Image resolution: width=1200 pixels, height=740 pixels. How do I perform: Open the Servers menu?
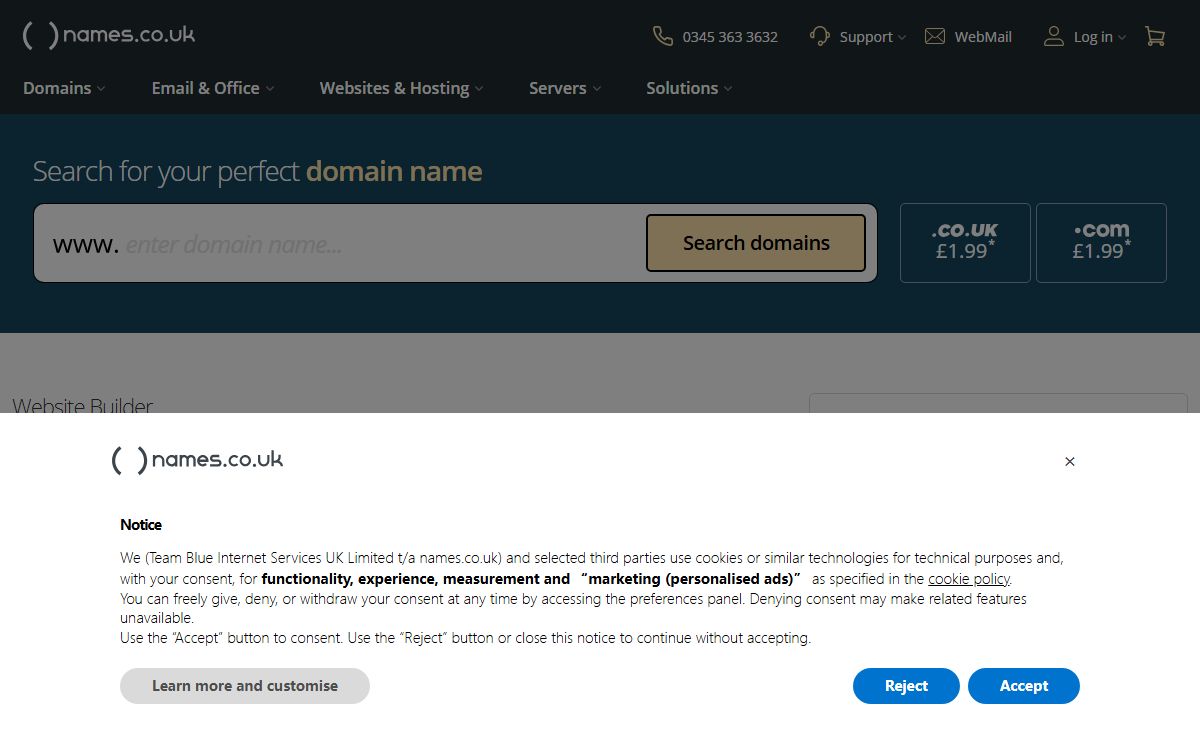coord(565,88)
